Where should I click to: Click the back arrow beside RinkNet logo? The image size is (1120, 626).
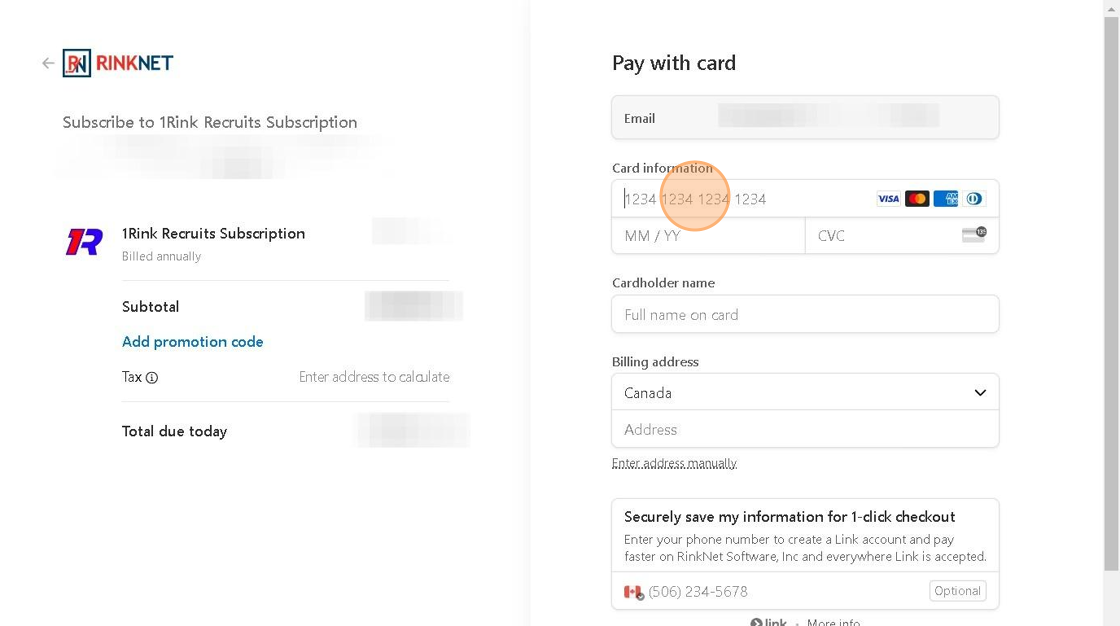[x=48, y=63]
